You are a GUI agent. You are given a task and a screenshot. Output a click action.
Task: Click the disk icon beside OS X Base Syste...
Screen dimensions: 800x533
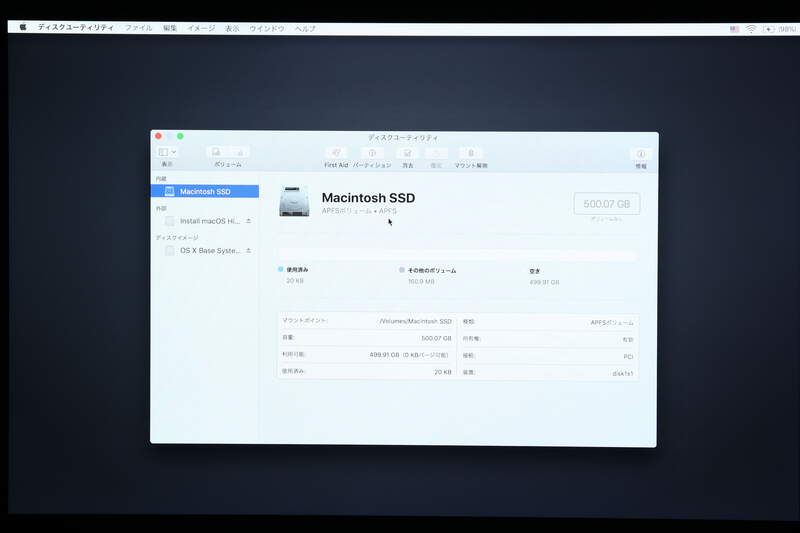pos(169,250)
